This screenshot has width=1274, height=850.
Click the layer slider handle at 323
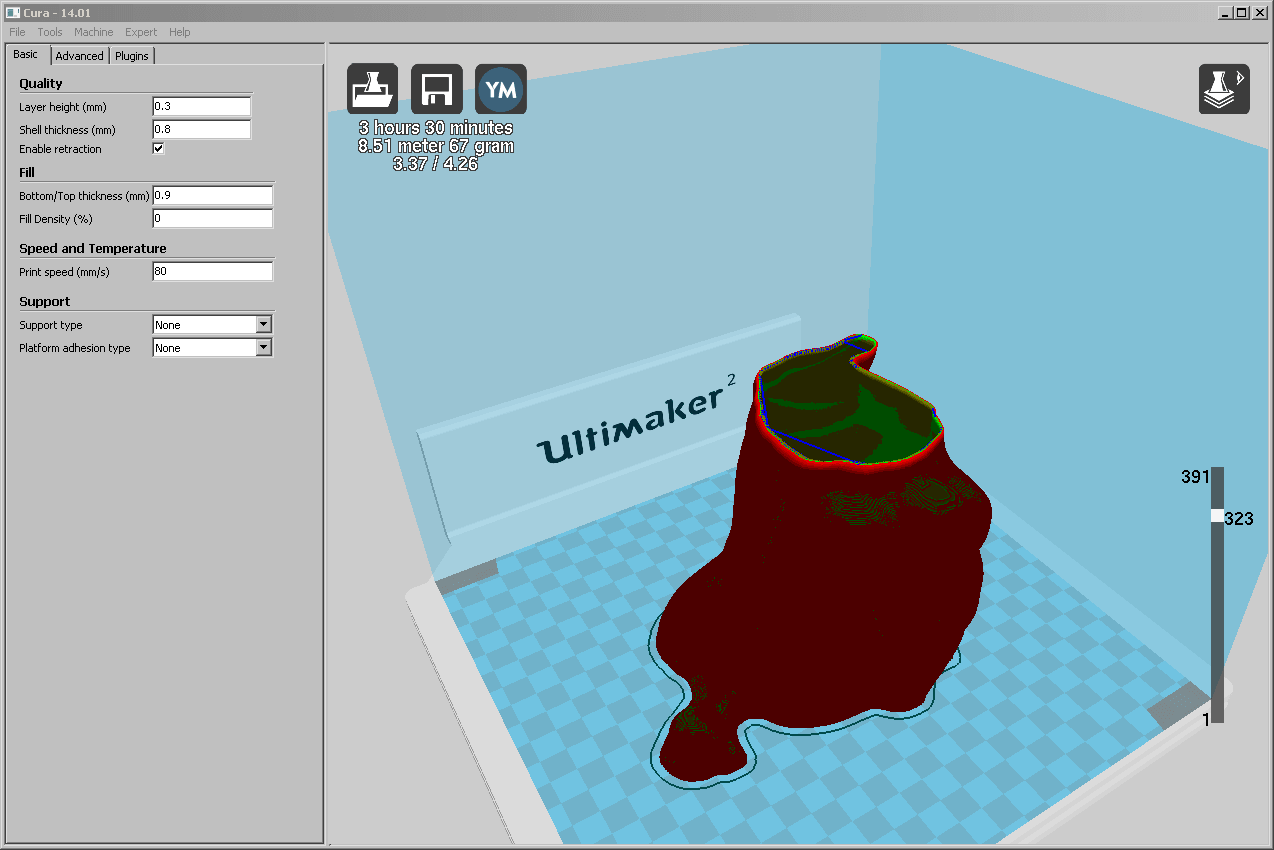coord(1217,516)
